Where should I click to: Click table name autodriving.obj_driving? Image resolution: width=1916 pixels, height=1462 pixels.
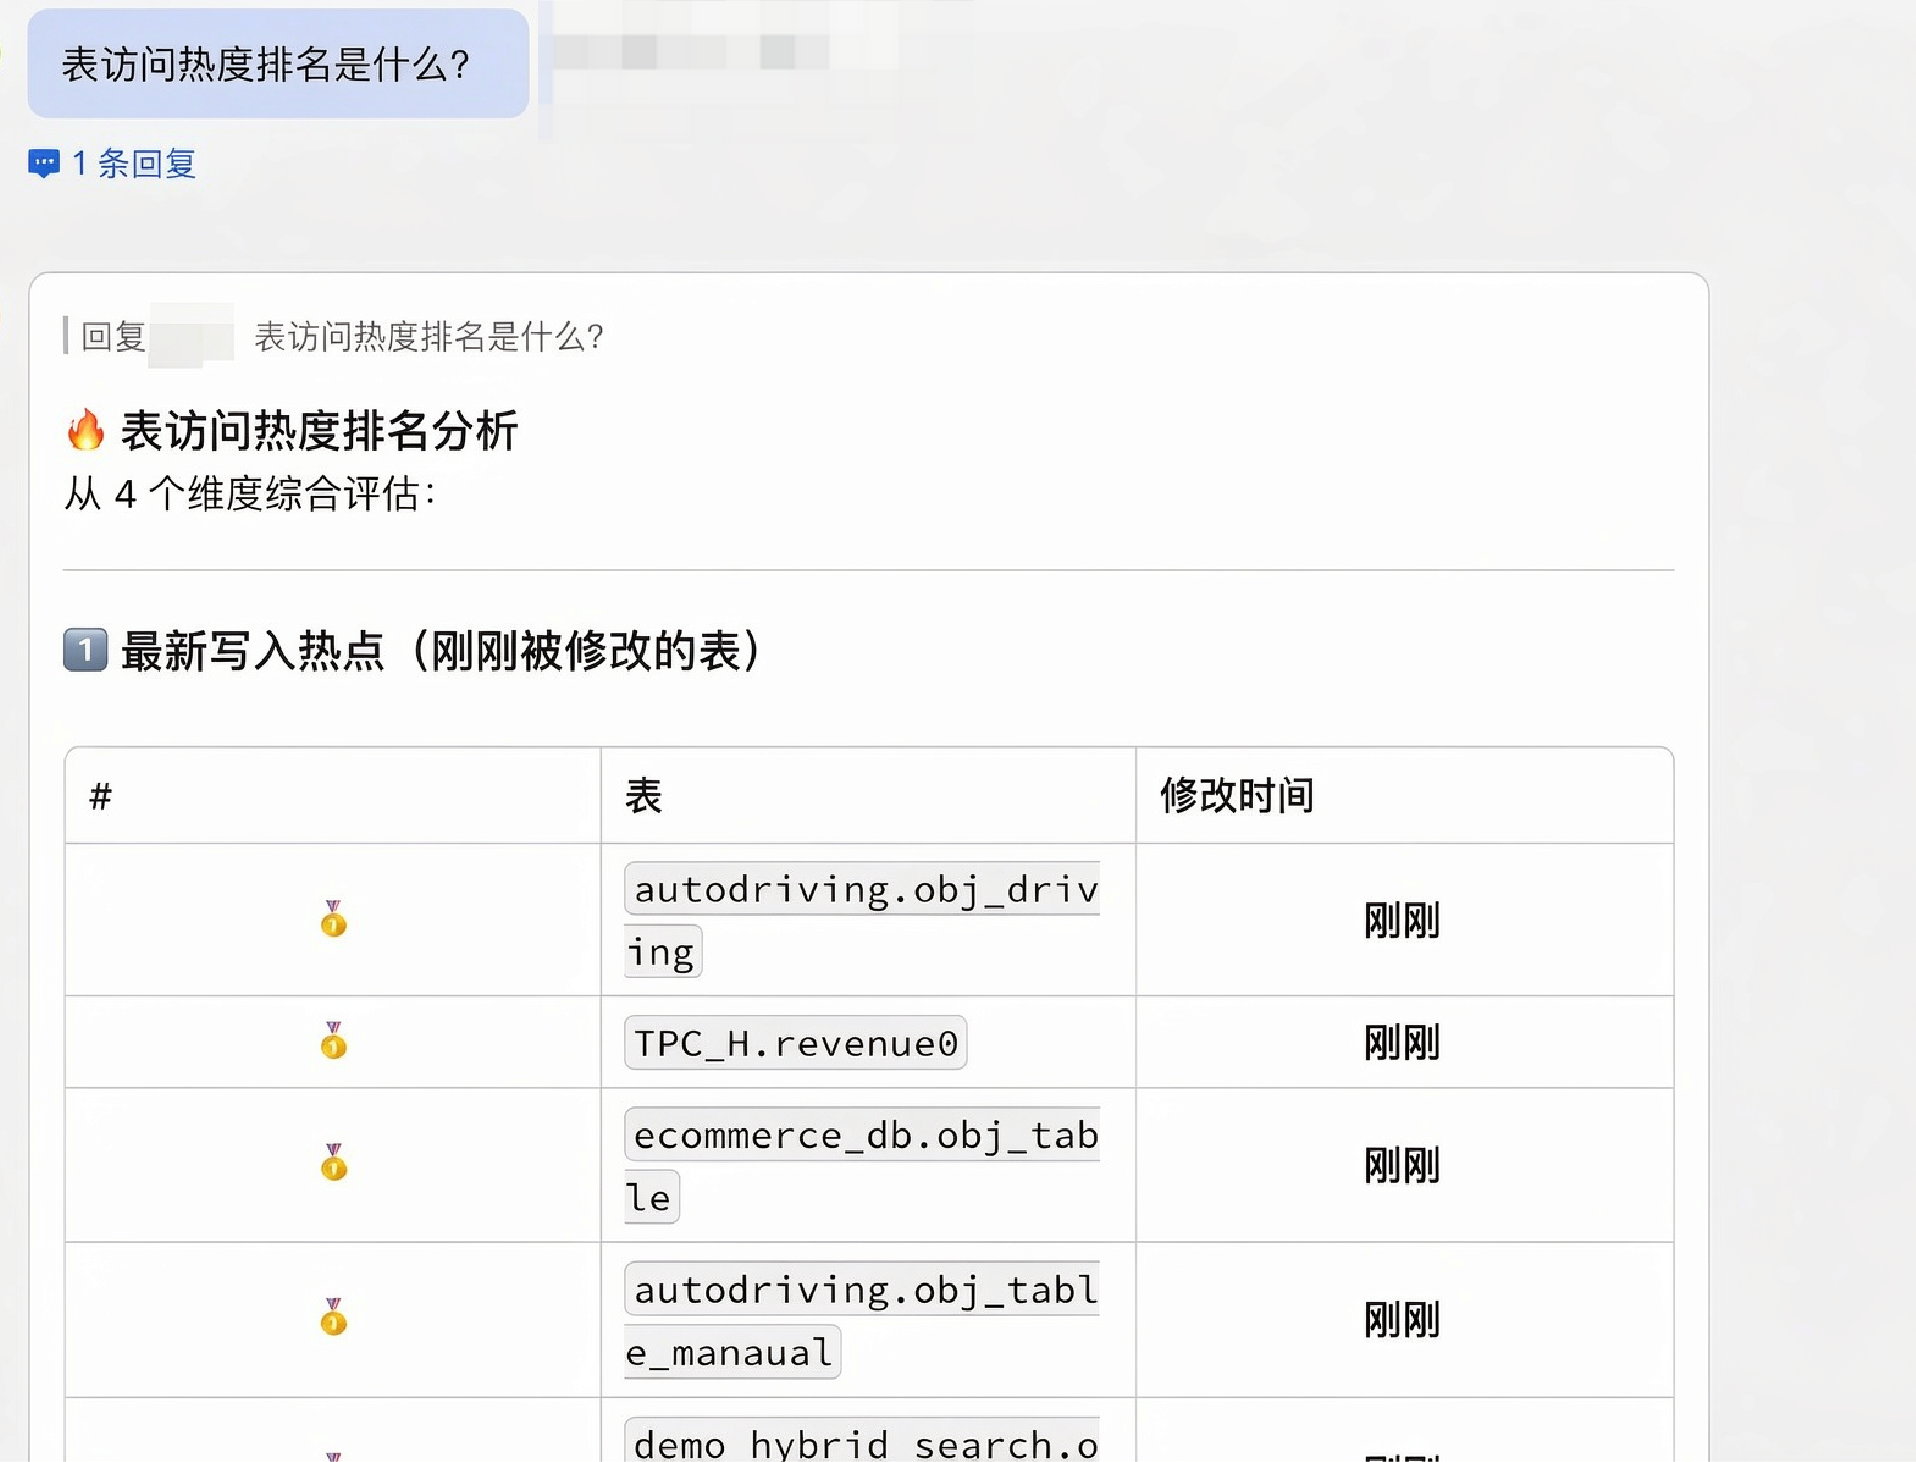[x=862, y=920]
